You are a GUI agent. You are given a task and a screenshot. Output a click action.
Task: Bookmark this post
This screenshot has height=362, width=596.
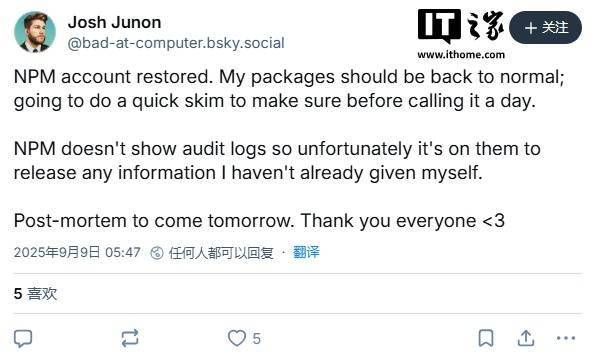tap(486, 338)
